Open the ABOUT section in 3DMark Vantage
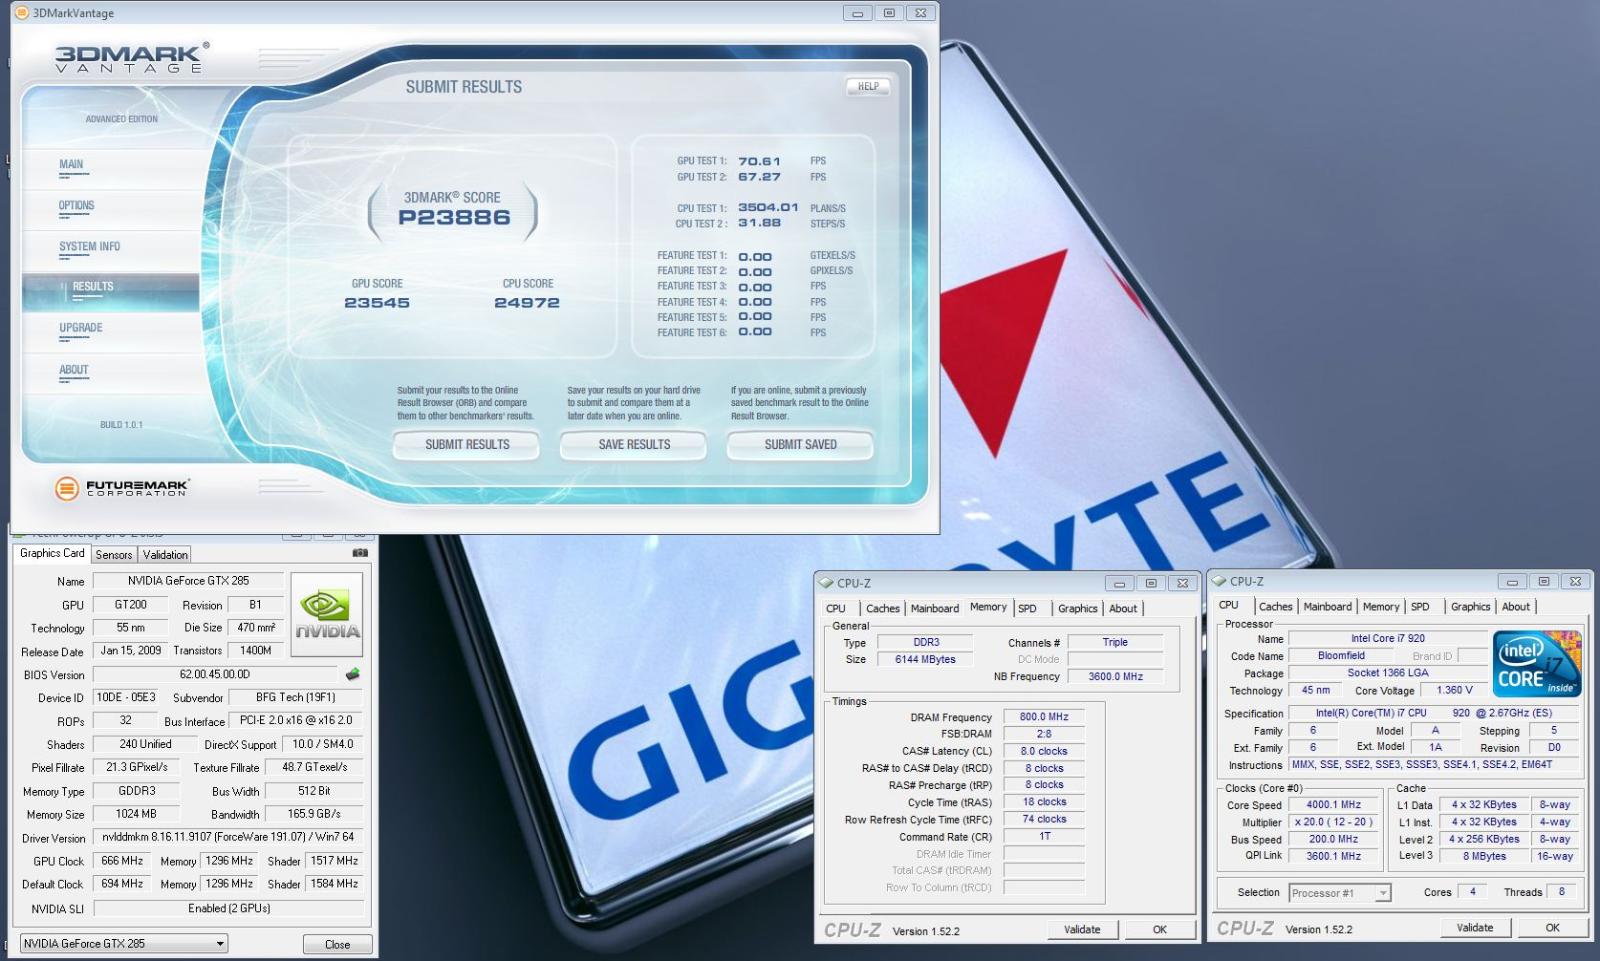The width and height of the screenshot is (1600, 961). click(x=73, y=369)
